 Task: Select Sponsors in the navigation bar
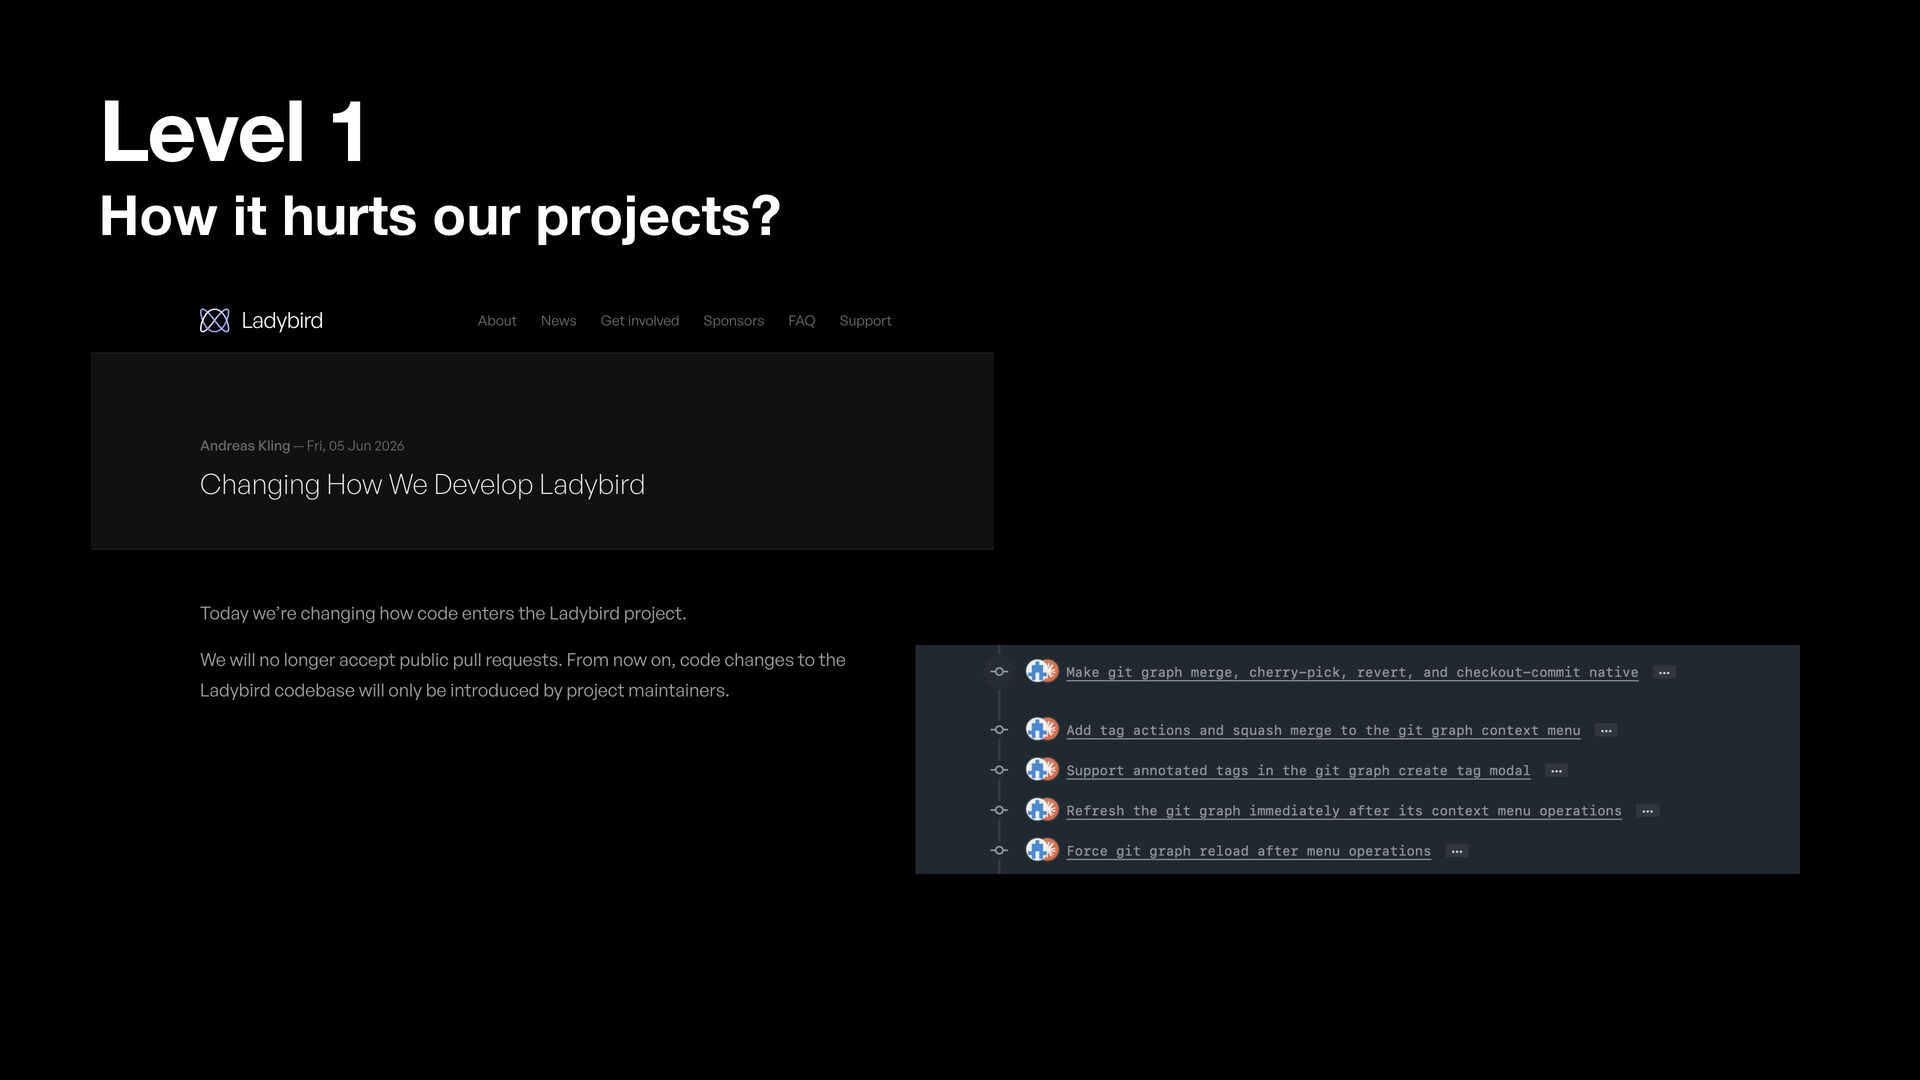tap(733, 321)
